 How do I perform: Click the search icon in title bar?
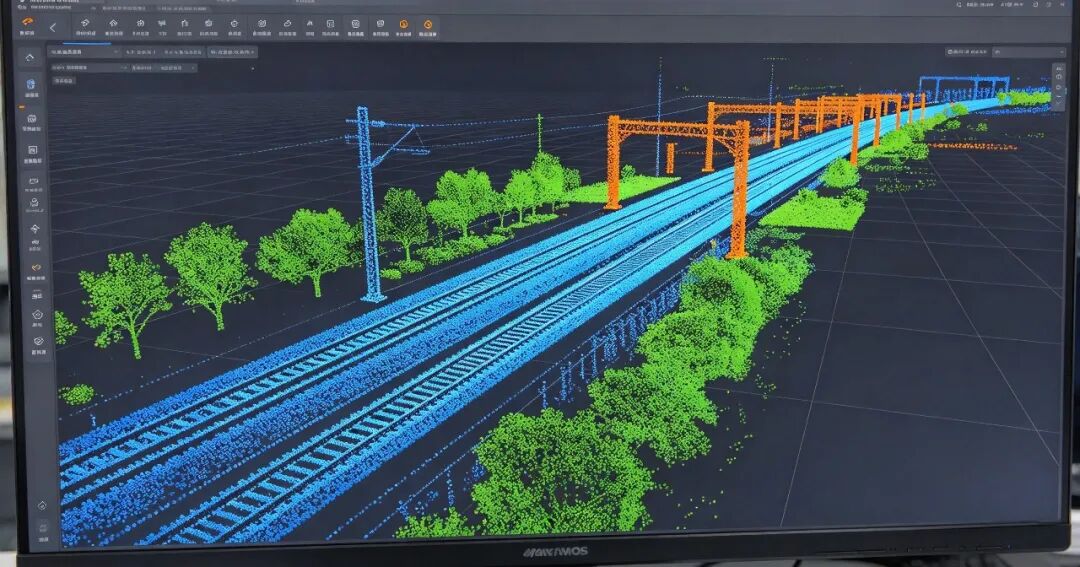pos(959,5)
